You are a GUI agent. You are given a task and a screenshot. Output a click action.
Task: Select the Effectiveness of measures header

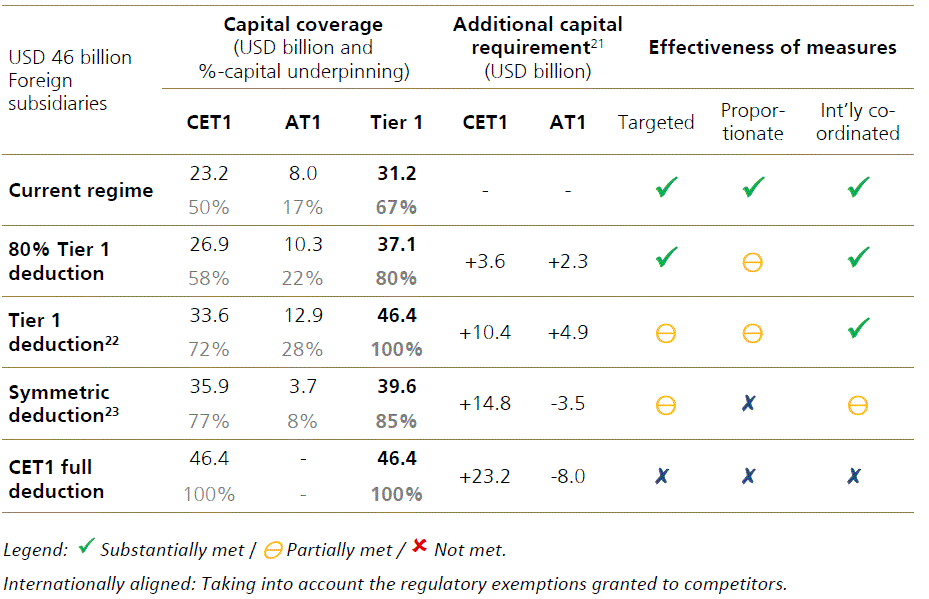(772, 47)
